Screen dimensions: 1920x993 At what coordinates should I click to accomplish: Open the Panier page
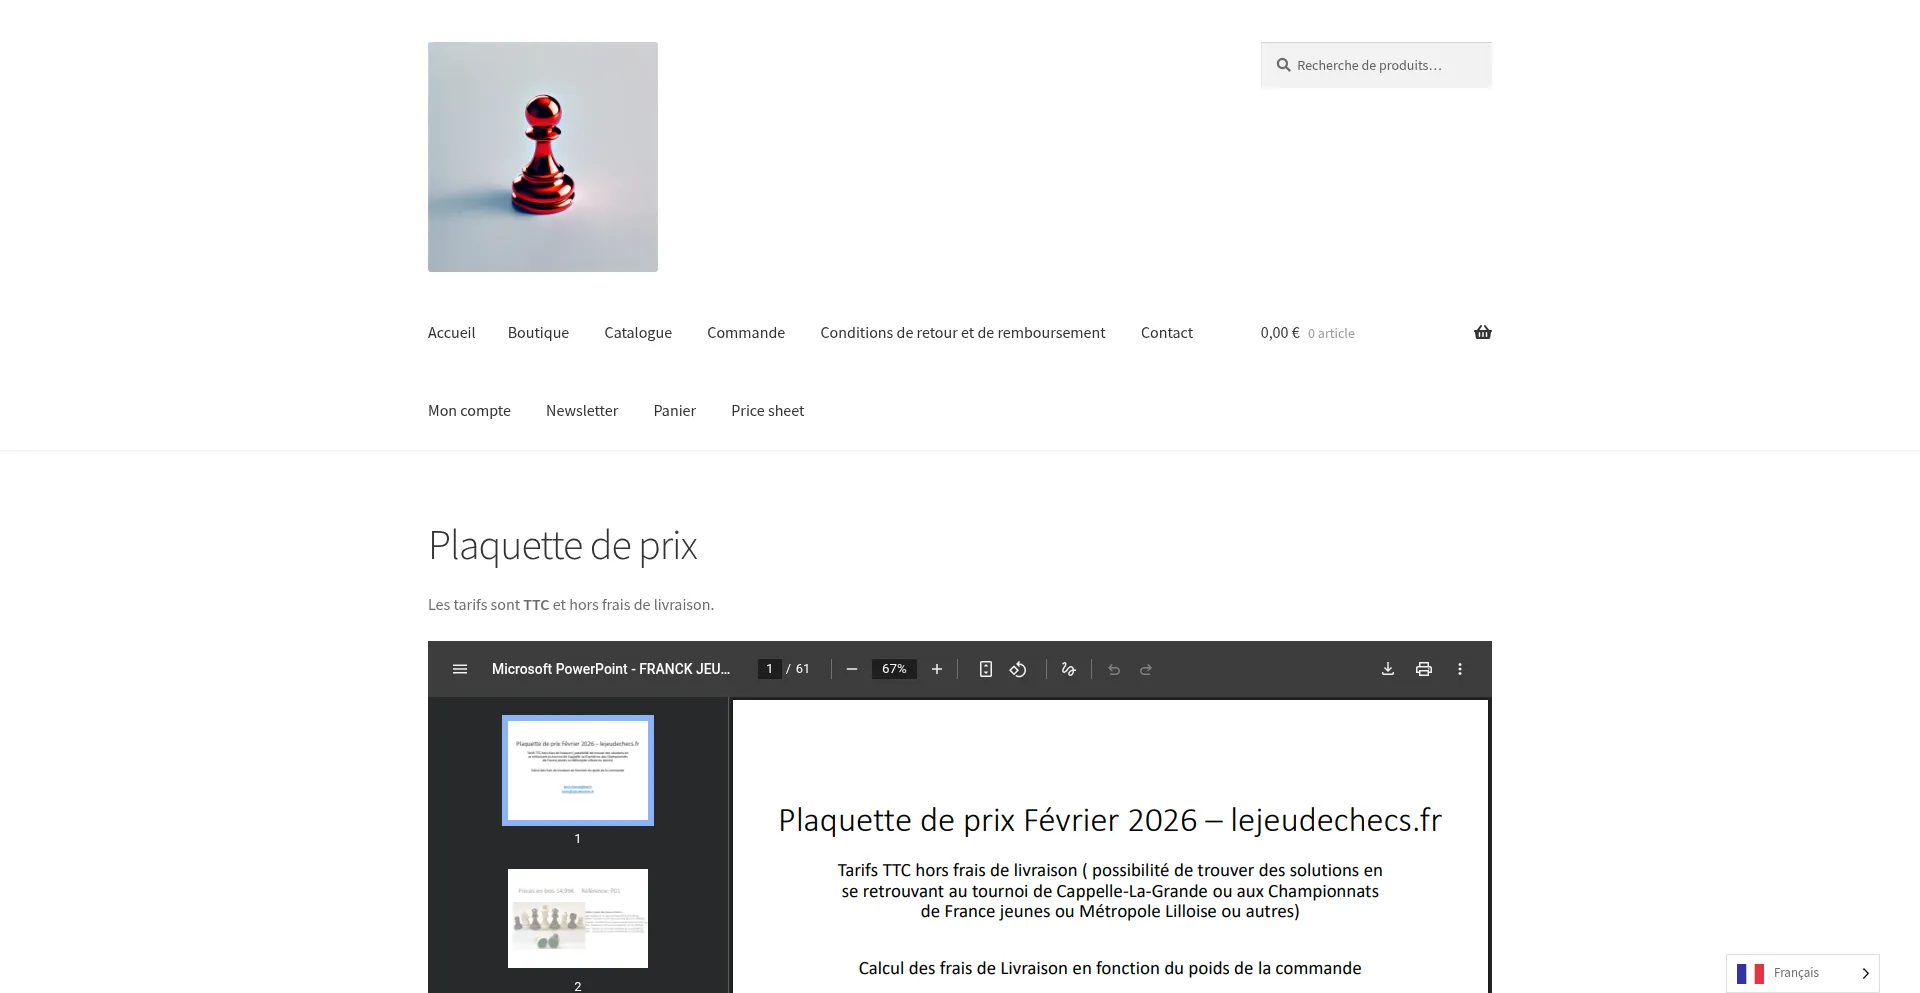coord(675,411)
